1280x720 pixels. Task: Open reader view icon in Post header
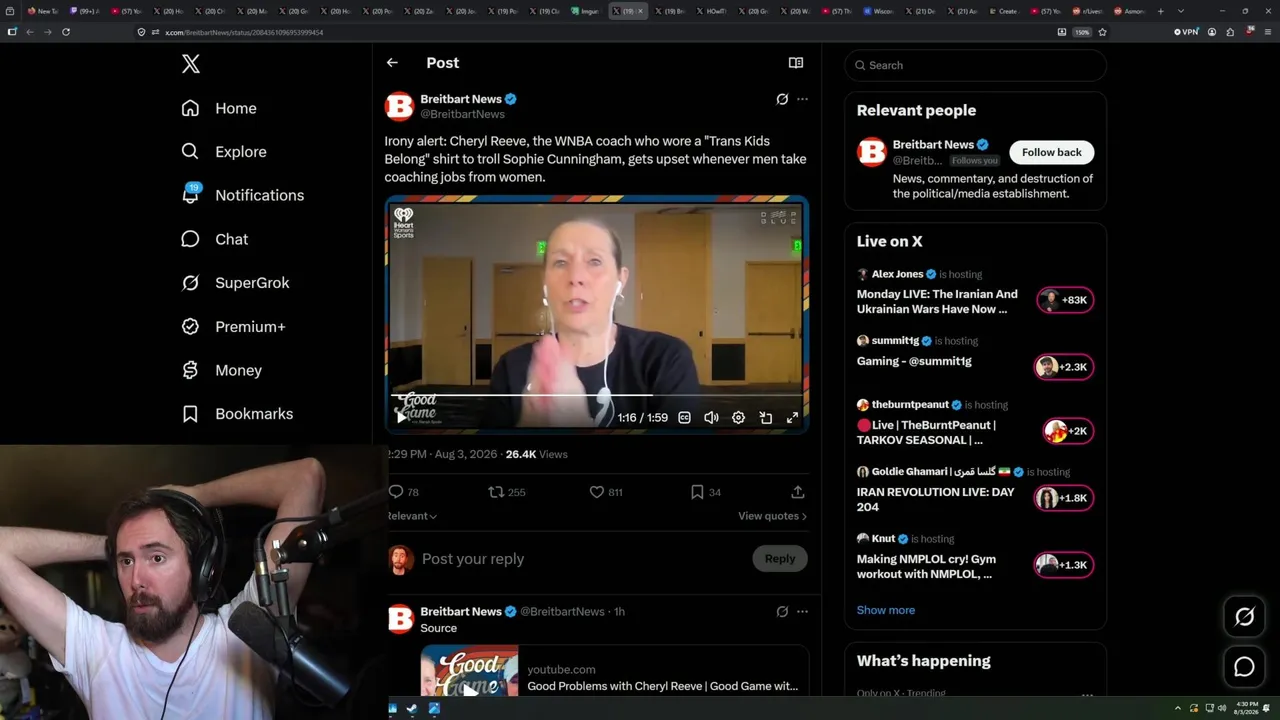click(x=796, y=63)
